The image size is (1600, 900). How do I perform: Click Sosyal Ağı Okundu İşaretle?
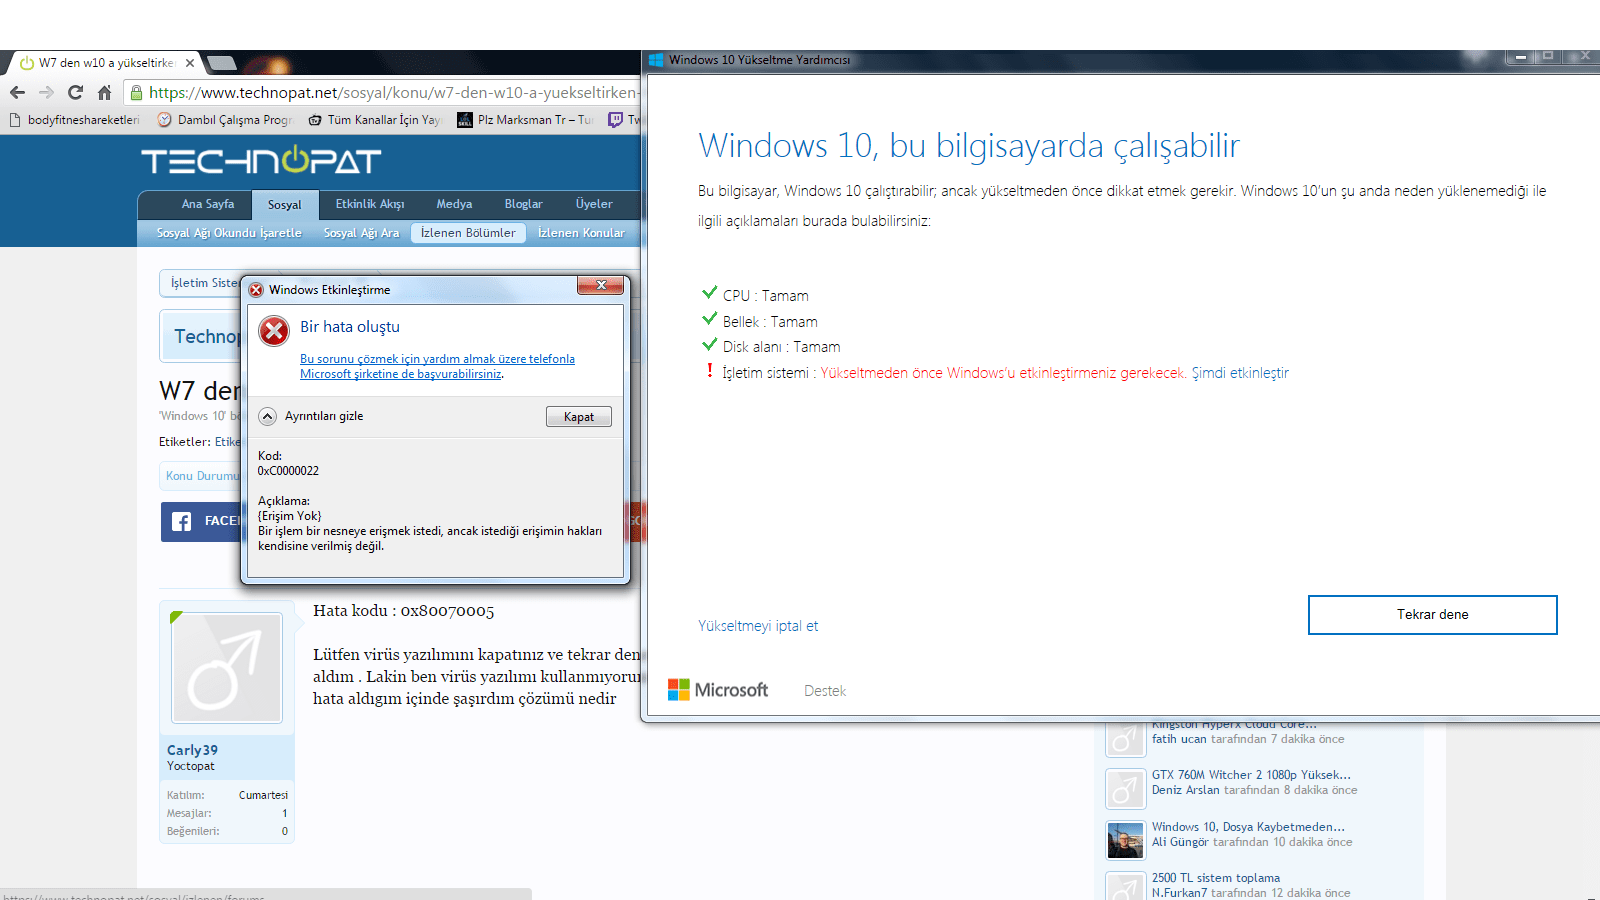[x=229, y=233]
